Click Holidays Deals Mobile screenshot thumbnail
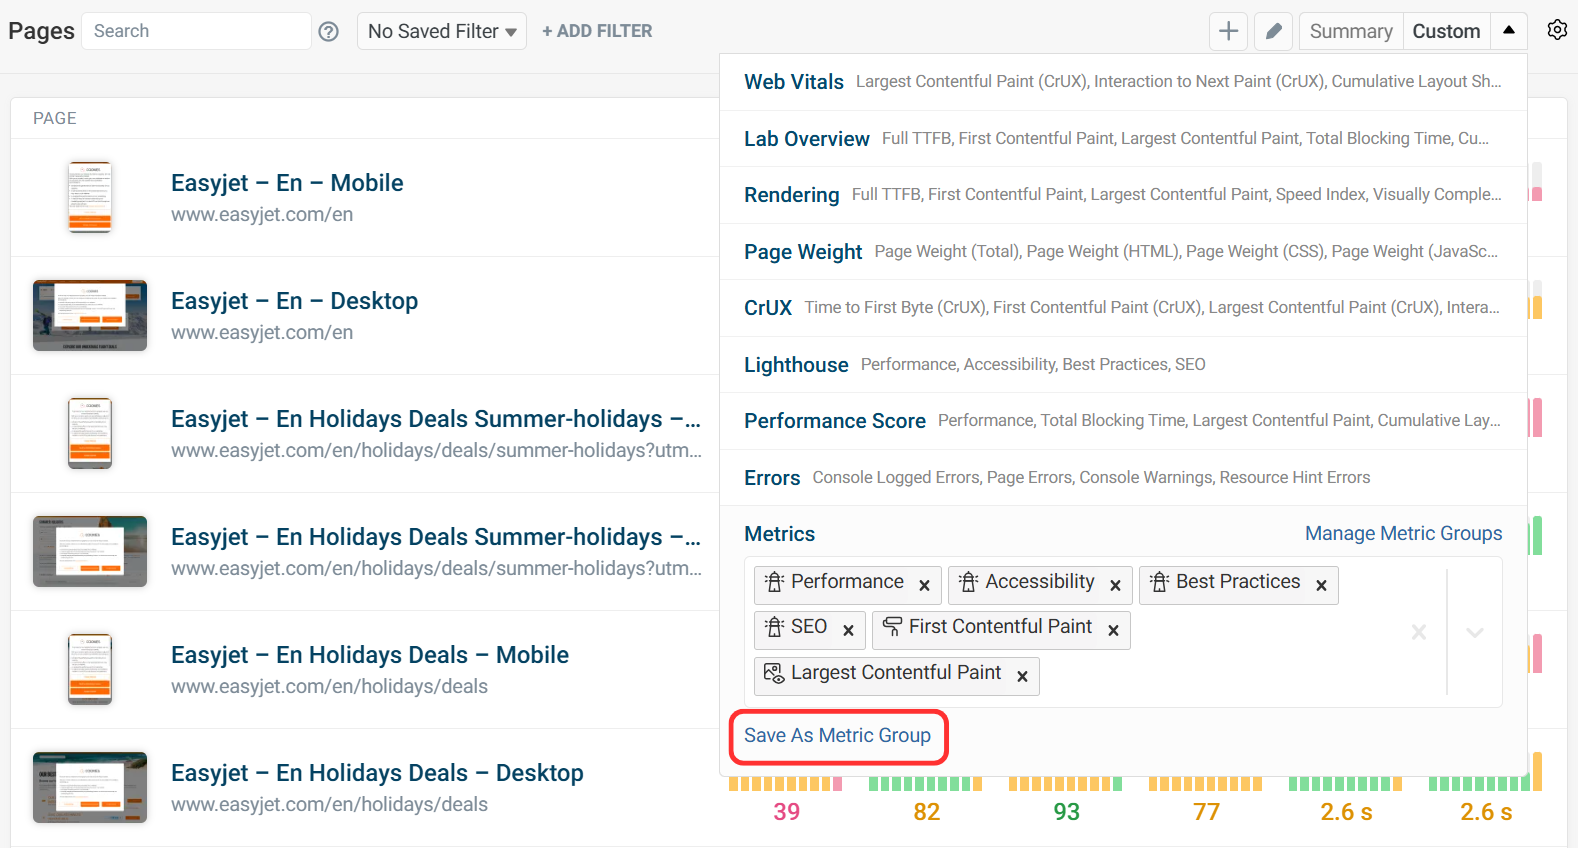The height and width of the screenshot is (848, 1578). coord(90,669)
